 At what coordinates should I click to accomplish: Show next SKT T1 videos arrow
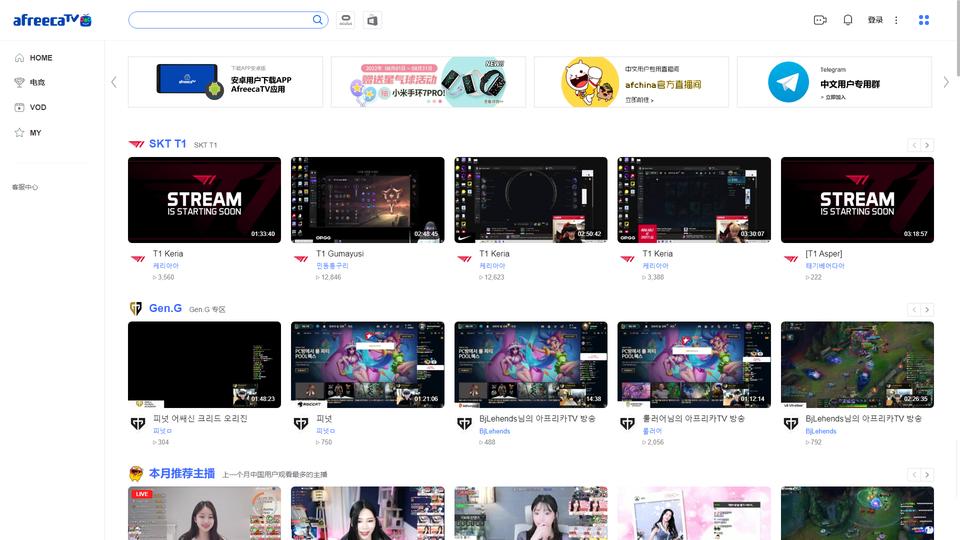click(x=927, y=145)
